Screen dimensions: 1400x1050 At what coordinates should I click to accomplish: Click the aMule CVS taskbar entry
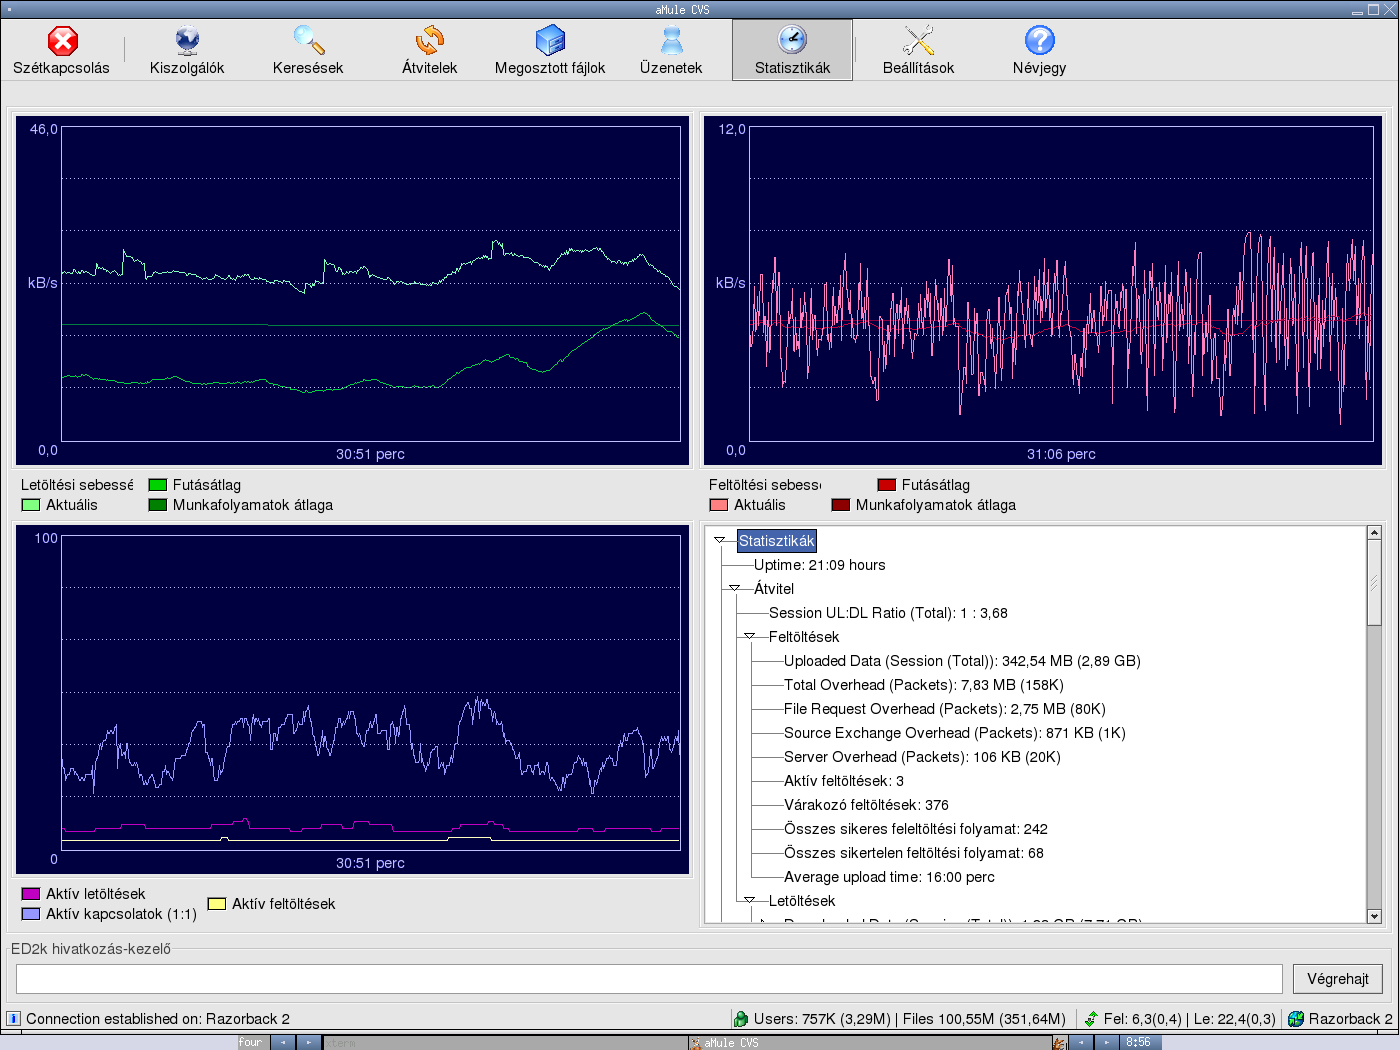pos(730,1042)
